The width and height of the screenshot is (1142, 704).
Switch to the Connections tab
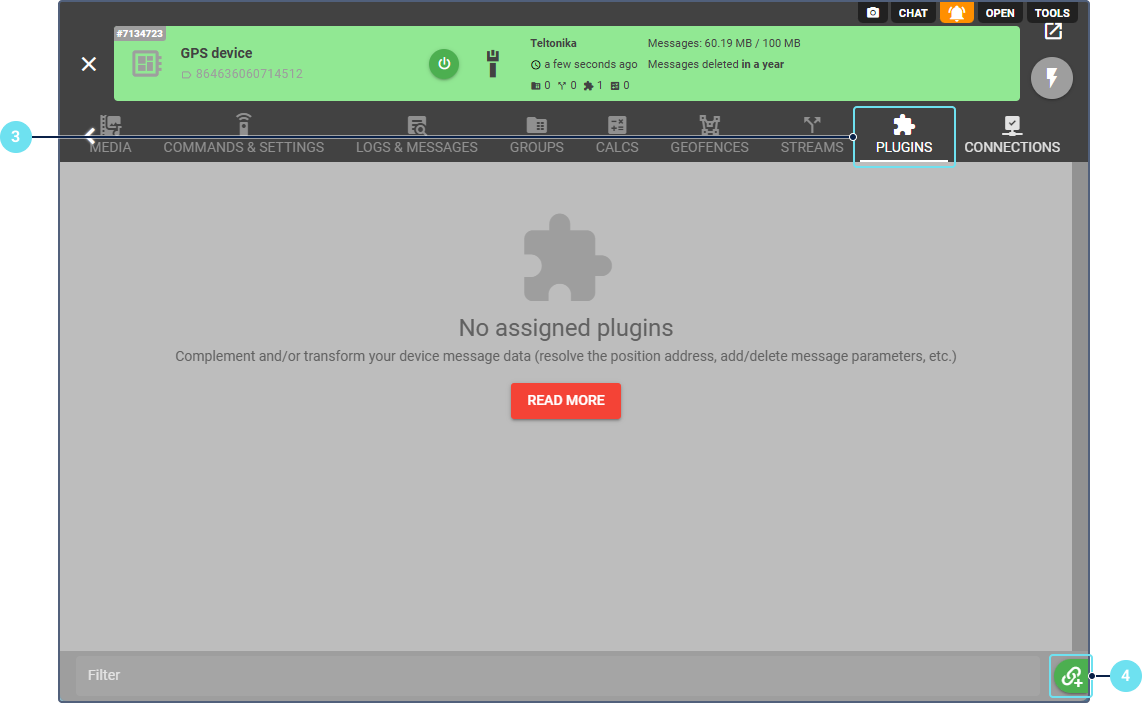(x=1012, y=136)
